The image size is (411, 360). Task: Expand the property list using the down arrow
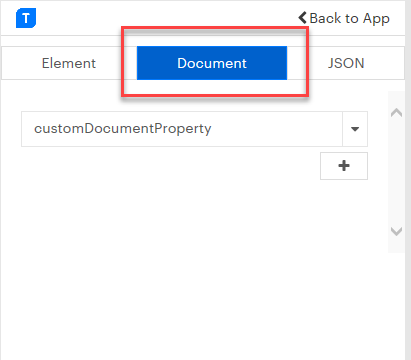click(x=355, y=129)
